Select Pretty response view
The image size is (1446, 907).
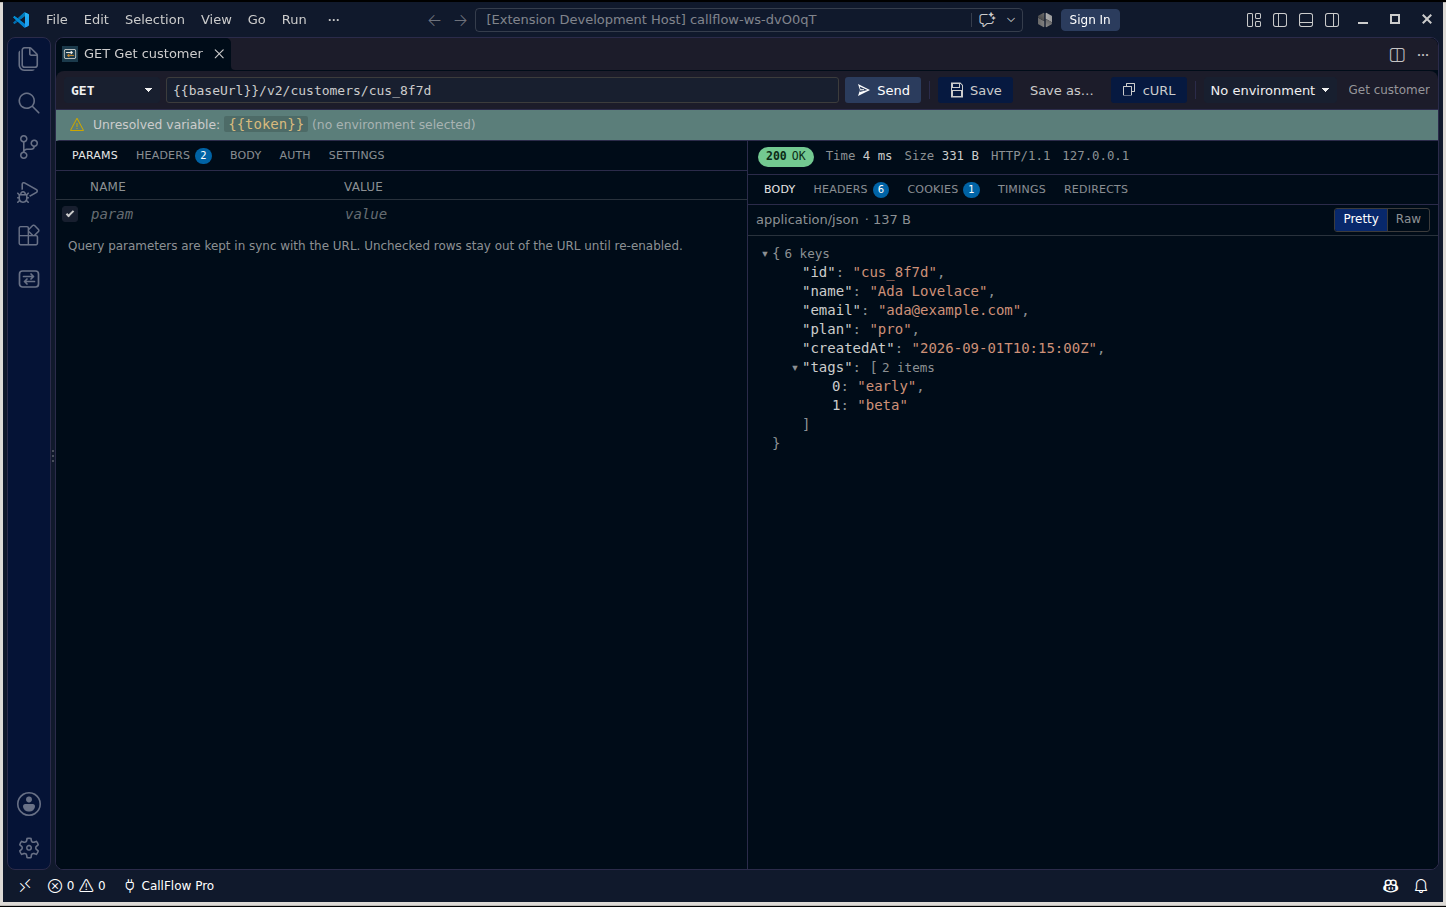(1361, 219)
